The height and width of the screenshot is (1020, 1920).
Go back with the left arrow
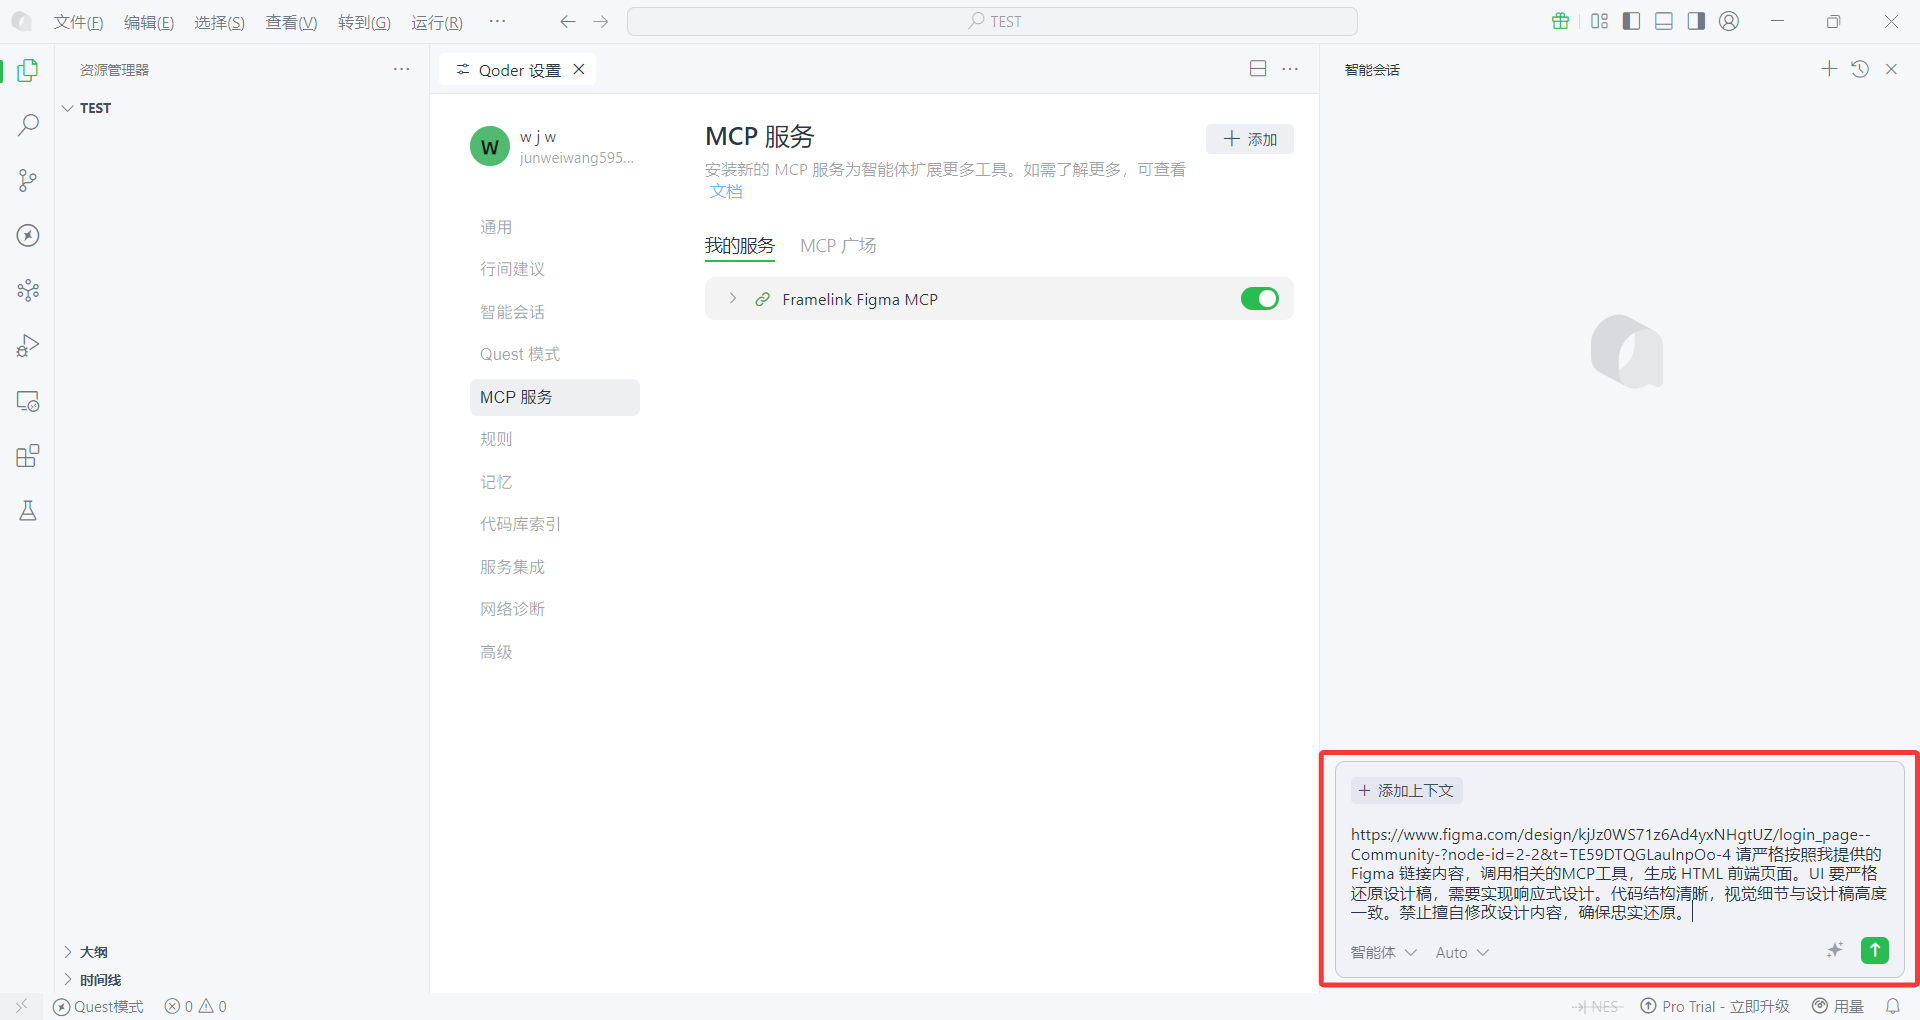click(x=568, y=21)
